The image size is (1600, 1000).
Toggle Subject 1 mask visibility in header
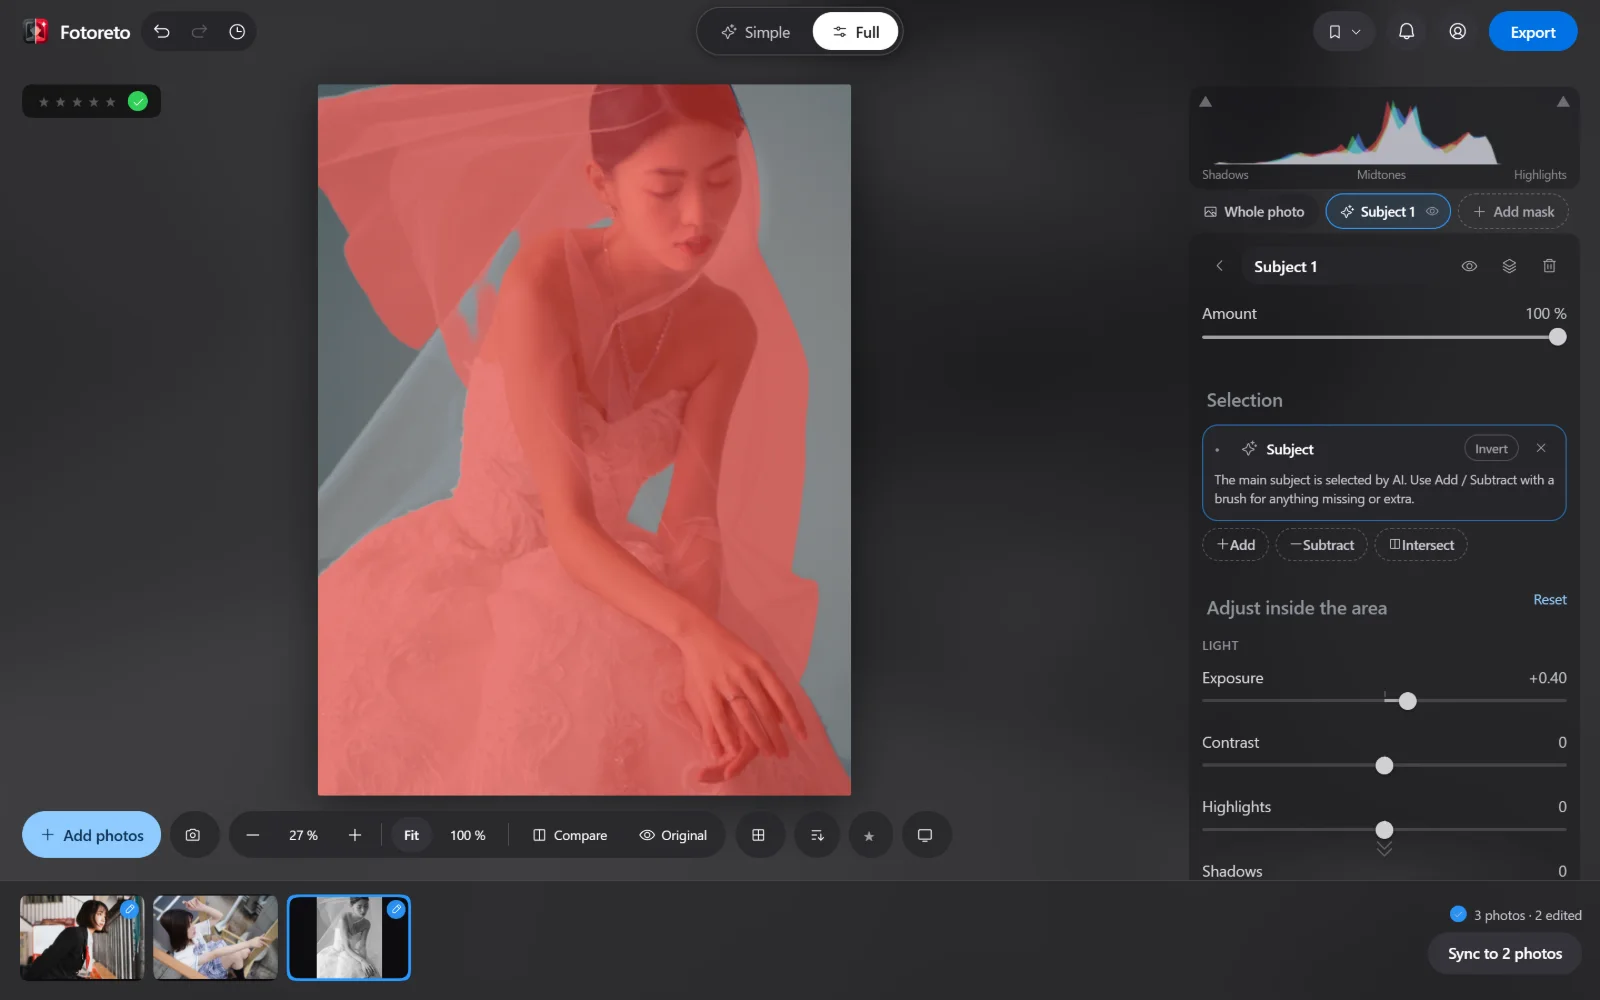coord(1469,266)
